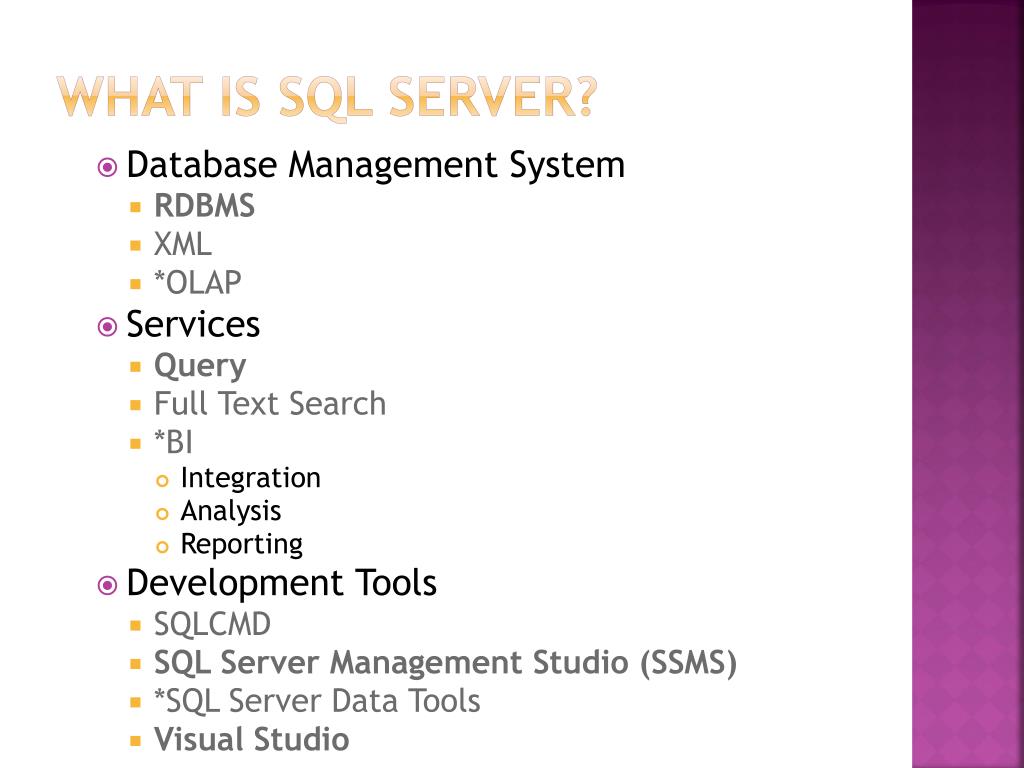This screenshot has width=1024, height=768.
Task: Click the slide title "What is SQL Server?"
Action: point(327,98)
